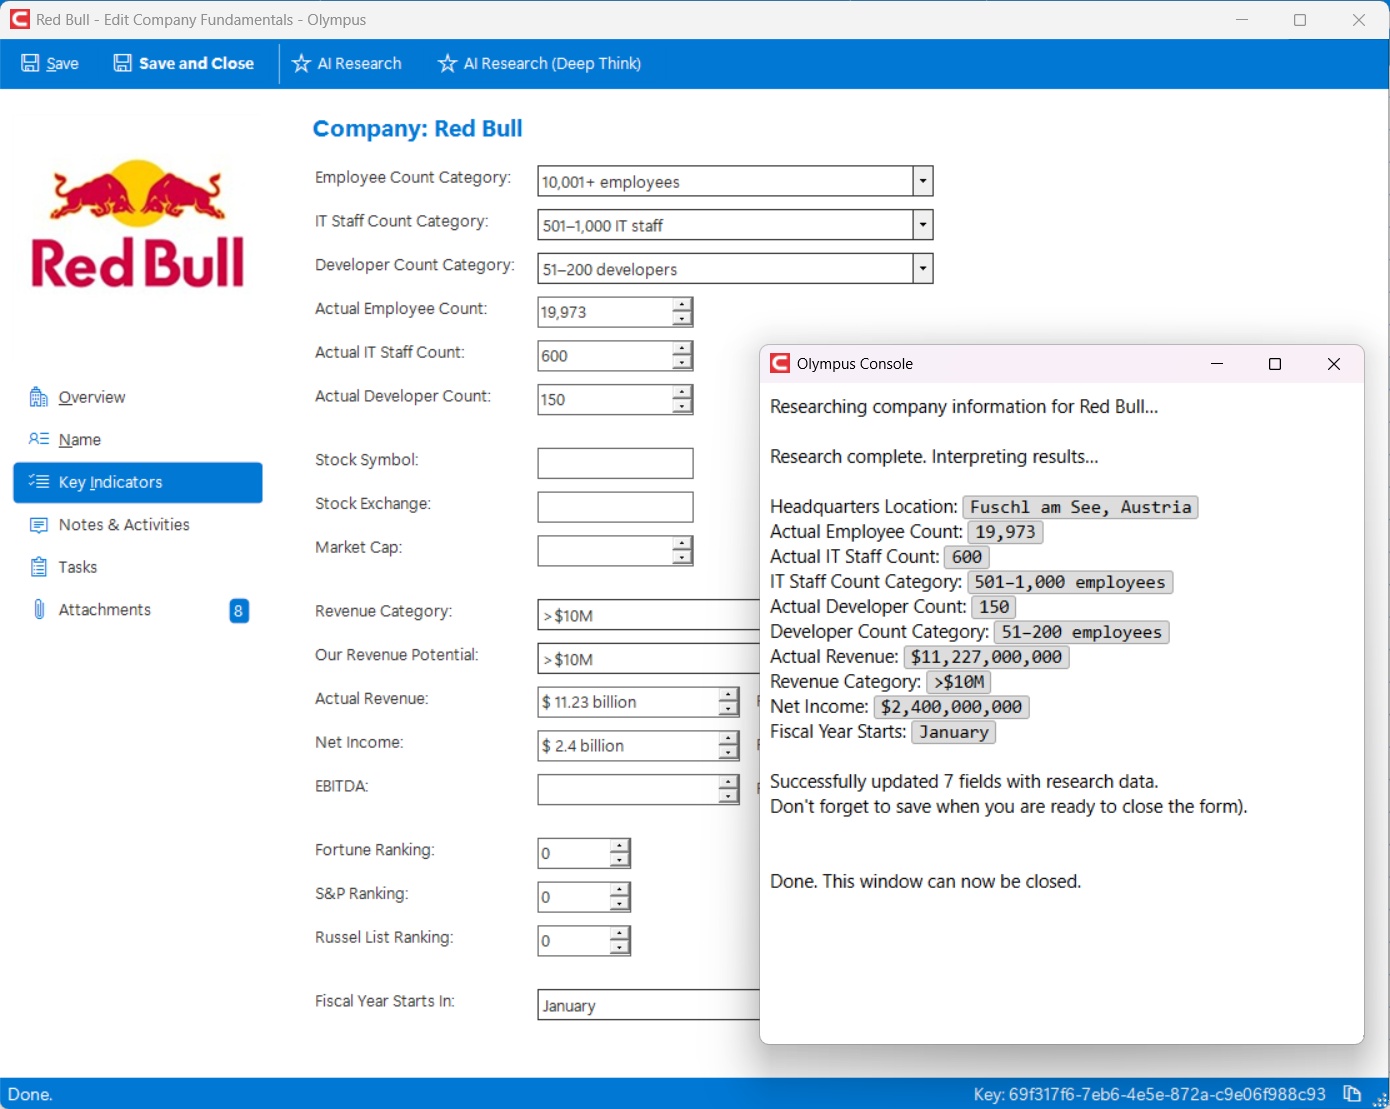Increase Actual Employee Count with up arrow
1390x1109 pixels.
click(x=682, y=305)
